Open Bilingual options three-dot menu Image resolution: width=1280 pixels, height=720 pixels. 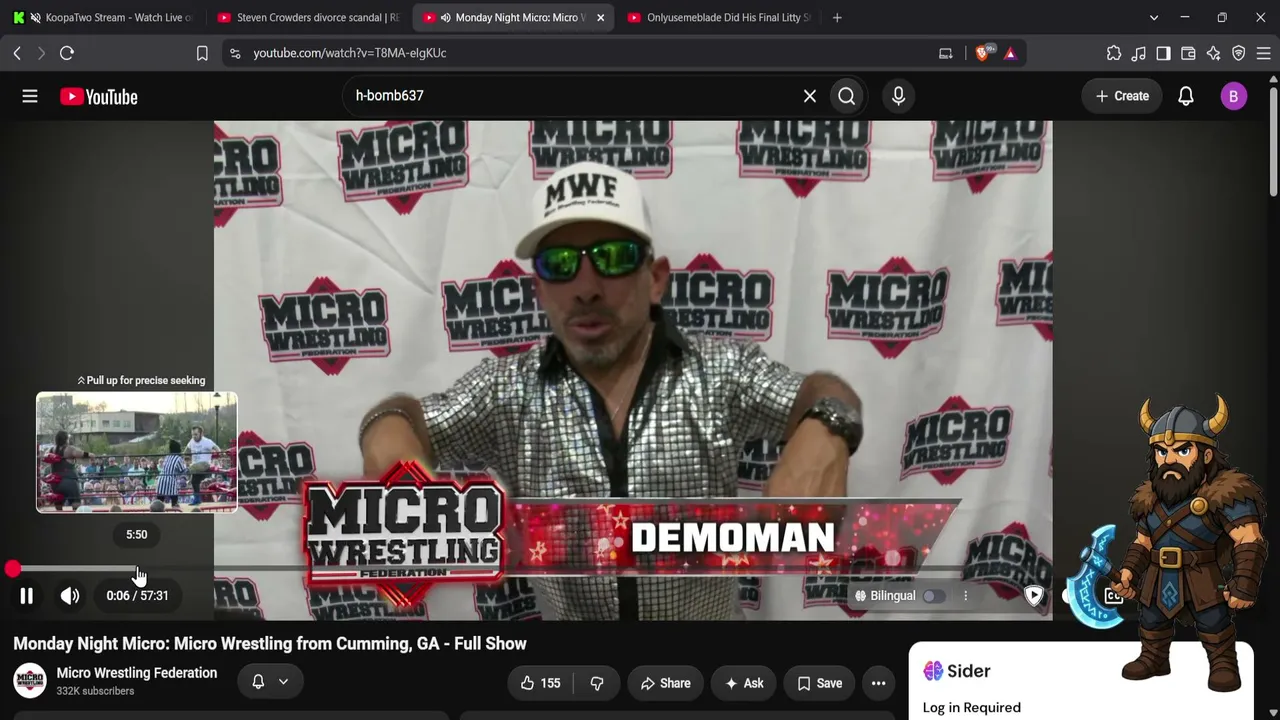(965, 596)
